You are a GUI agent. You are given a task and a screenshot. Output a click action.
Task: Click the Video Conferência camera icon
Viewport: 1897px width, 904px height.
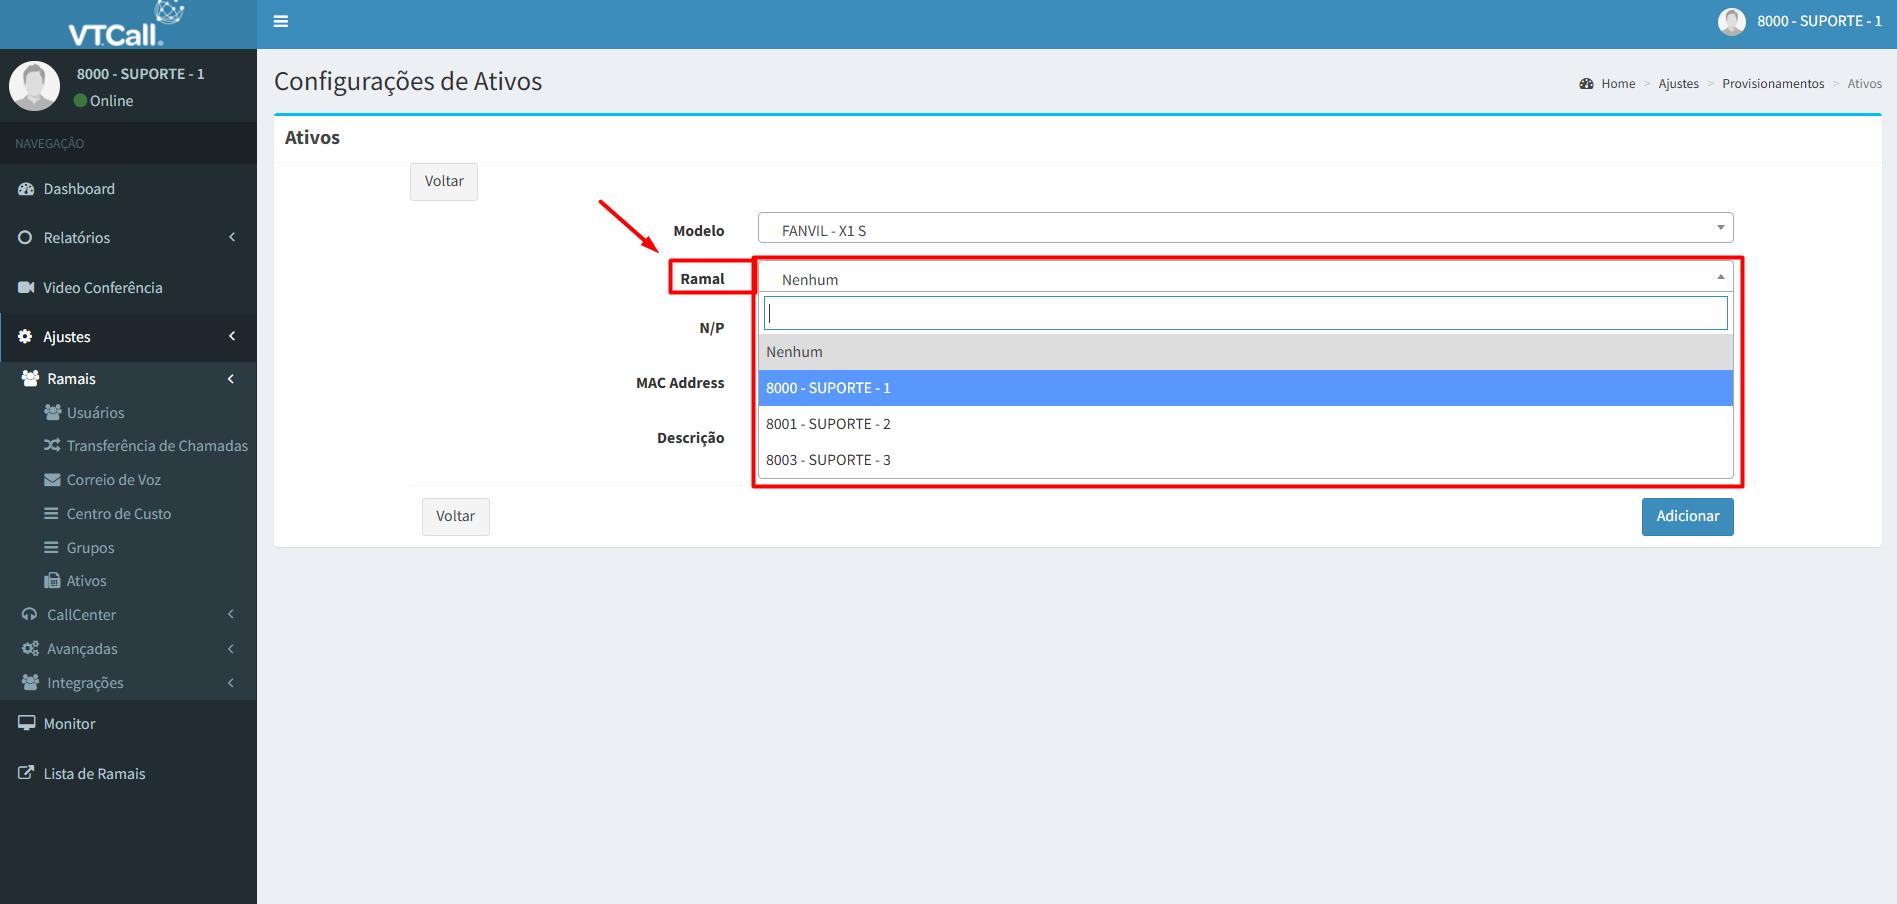pyautogui.click(x=26, y=288)
